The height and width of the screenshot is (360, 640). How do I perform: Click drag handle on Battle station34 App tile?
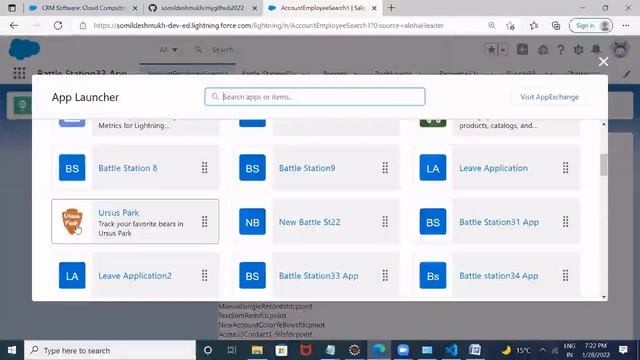[x=565, y=276]
